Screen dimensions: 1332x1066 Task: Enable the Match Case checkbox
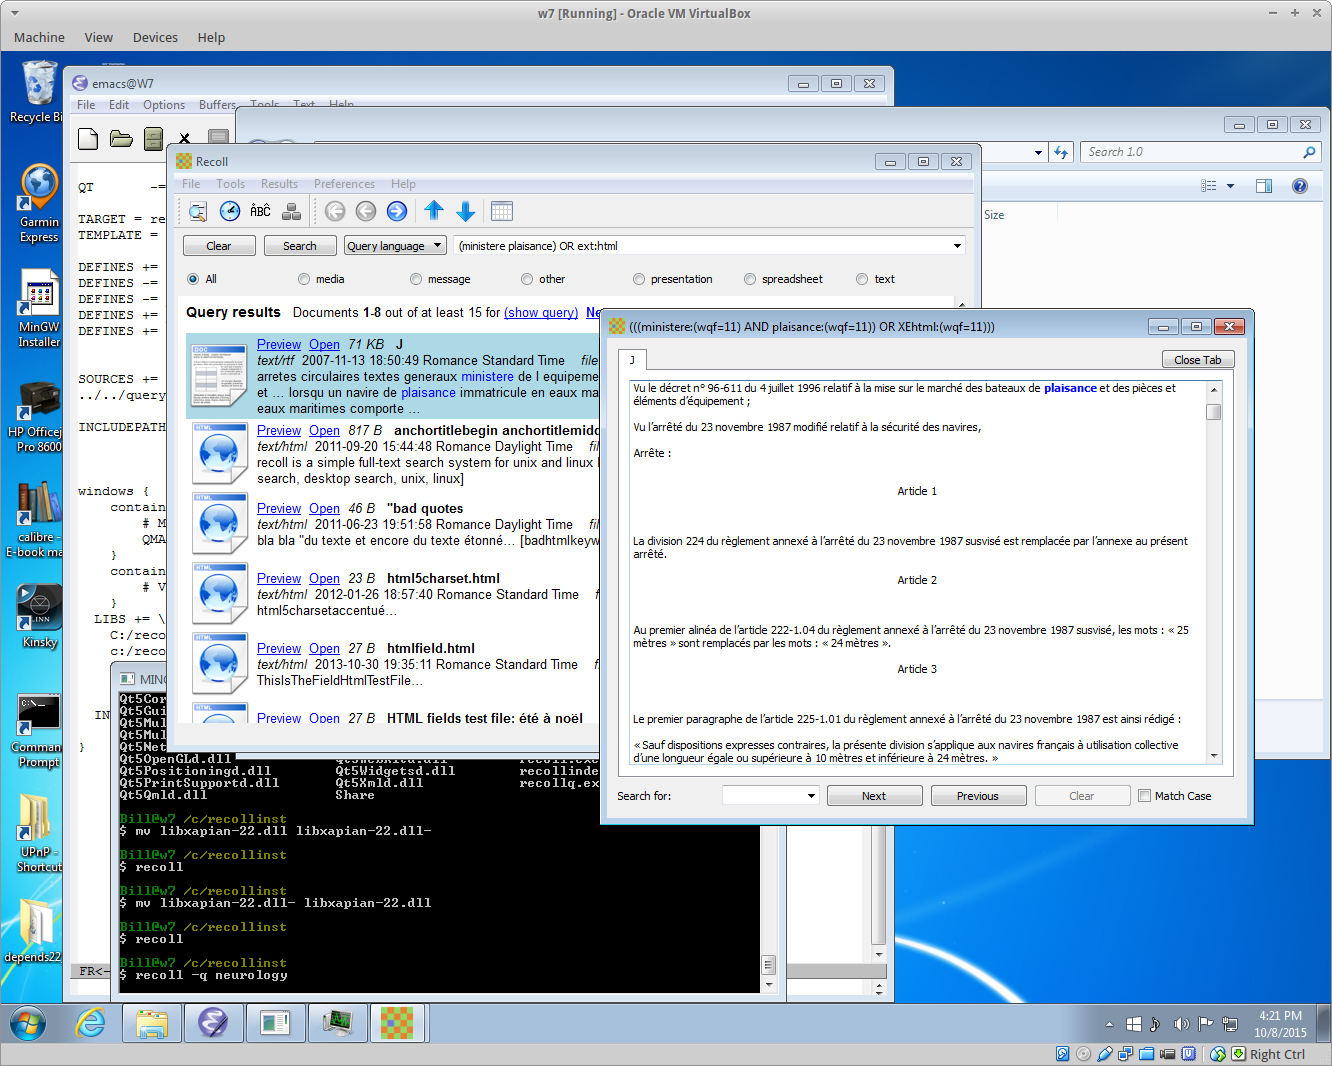[1144, 796]
